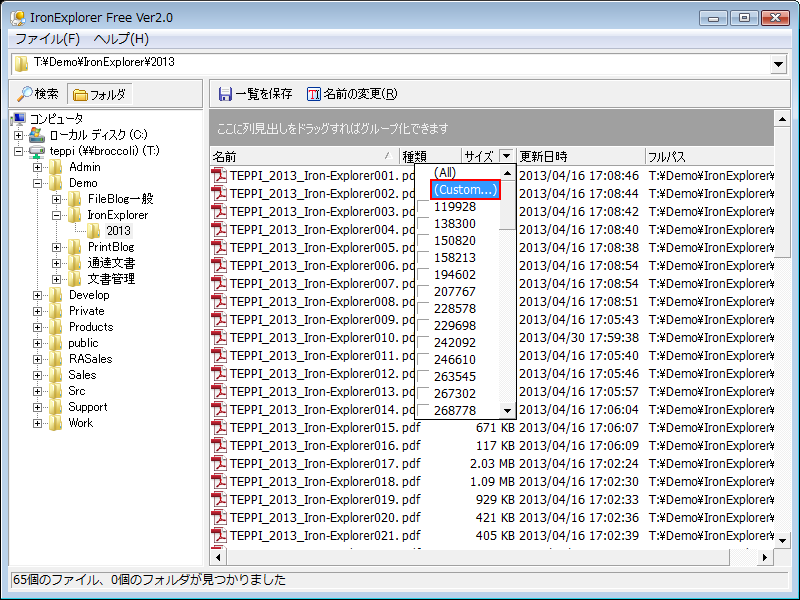Click the IronExplorer app icon in title bar
The height and width of the screenshot is (600, 800).
(x=18, y=18)
